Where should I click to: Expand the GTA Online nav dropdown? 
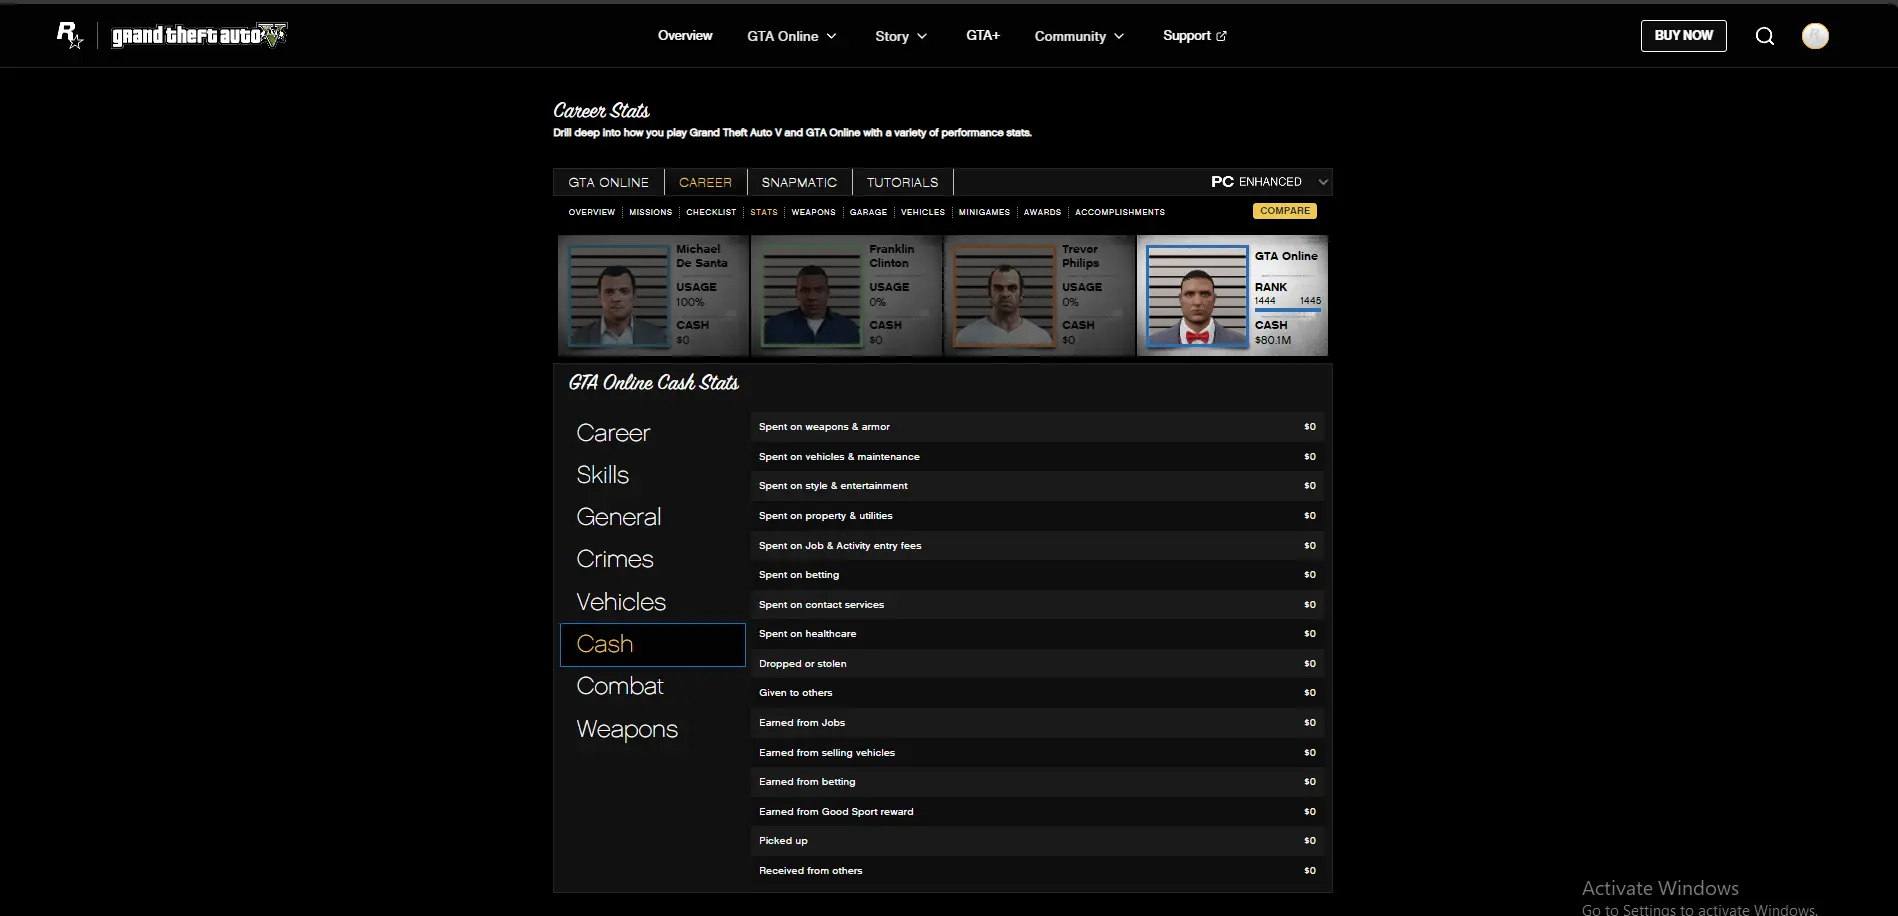792,36
